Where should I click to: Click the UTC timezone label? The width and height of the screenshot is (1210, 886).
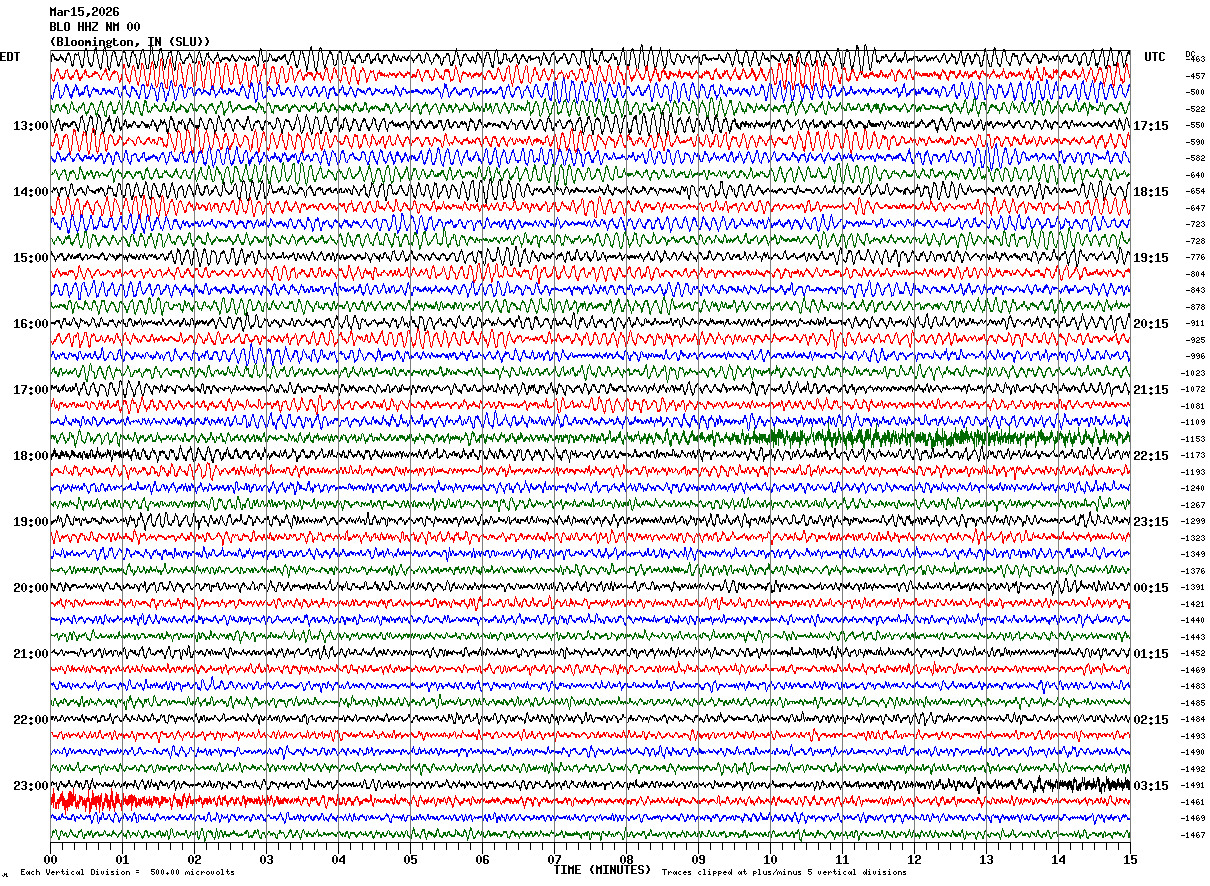click(1155, 57)
